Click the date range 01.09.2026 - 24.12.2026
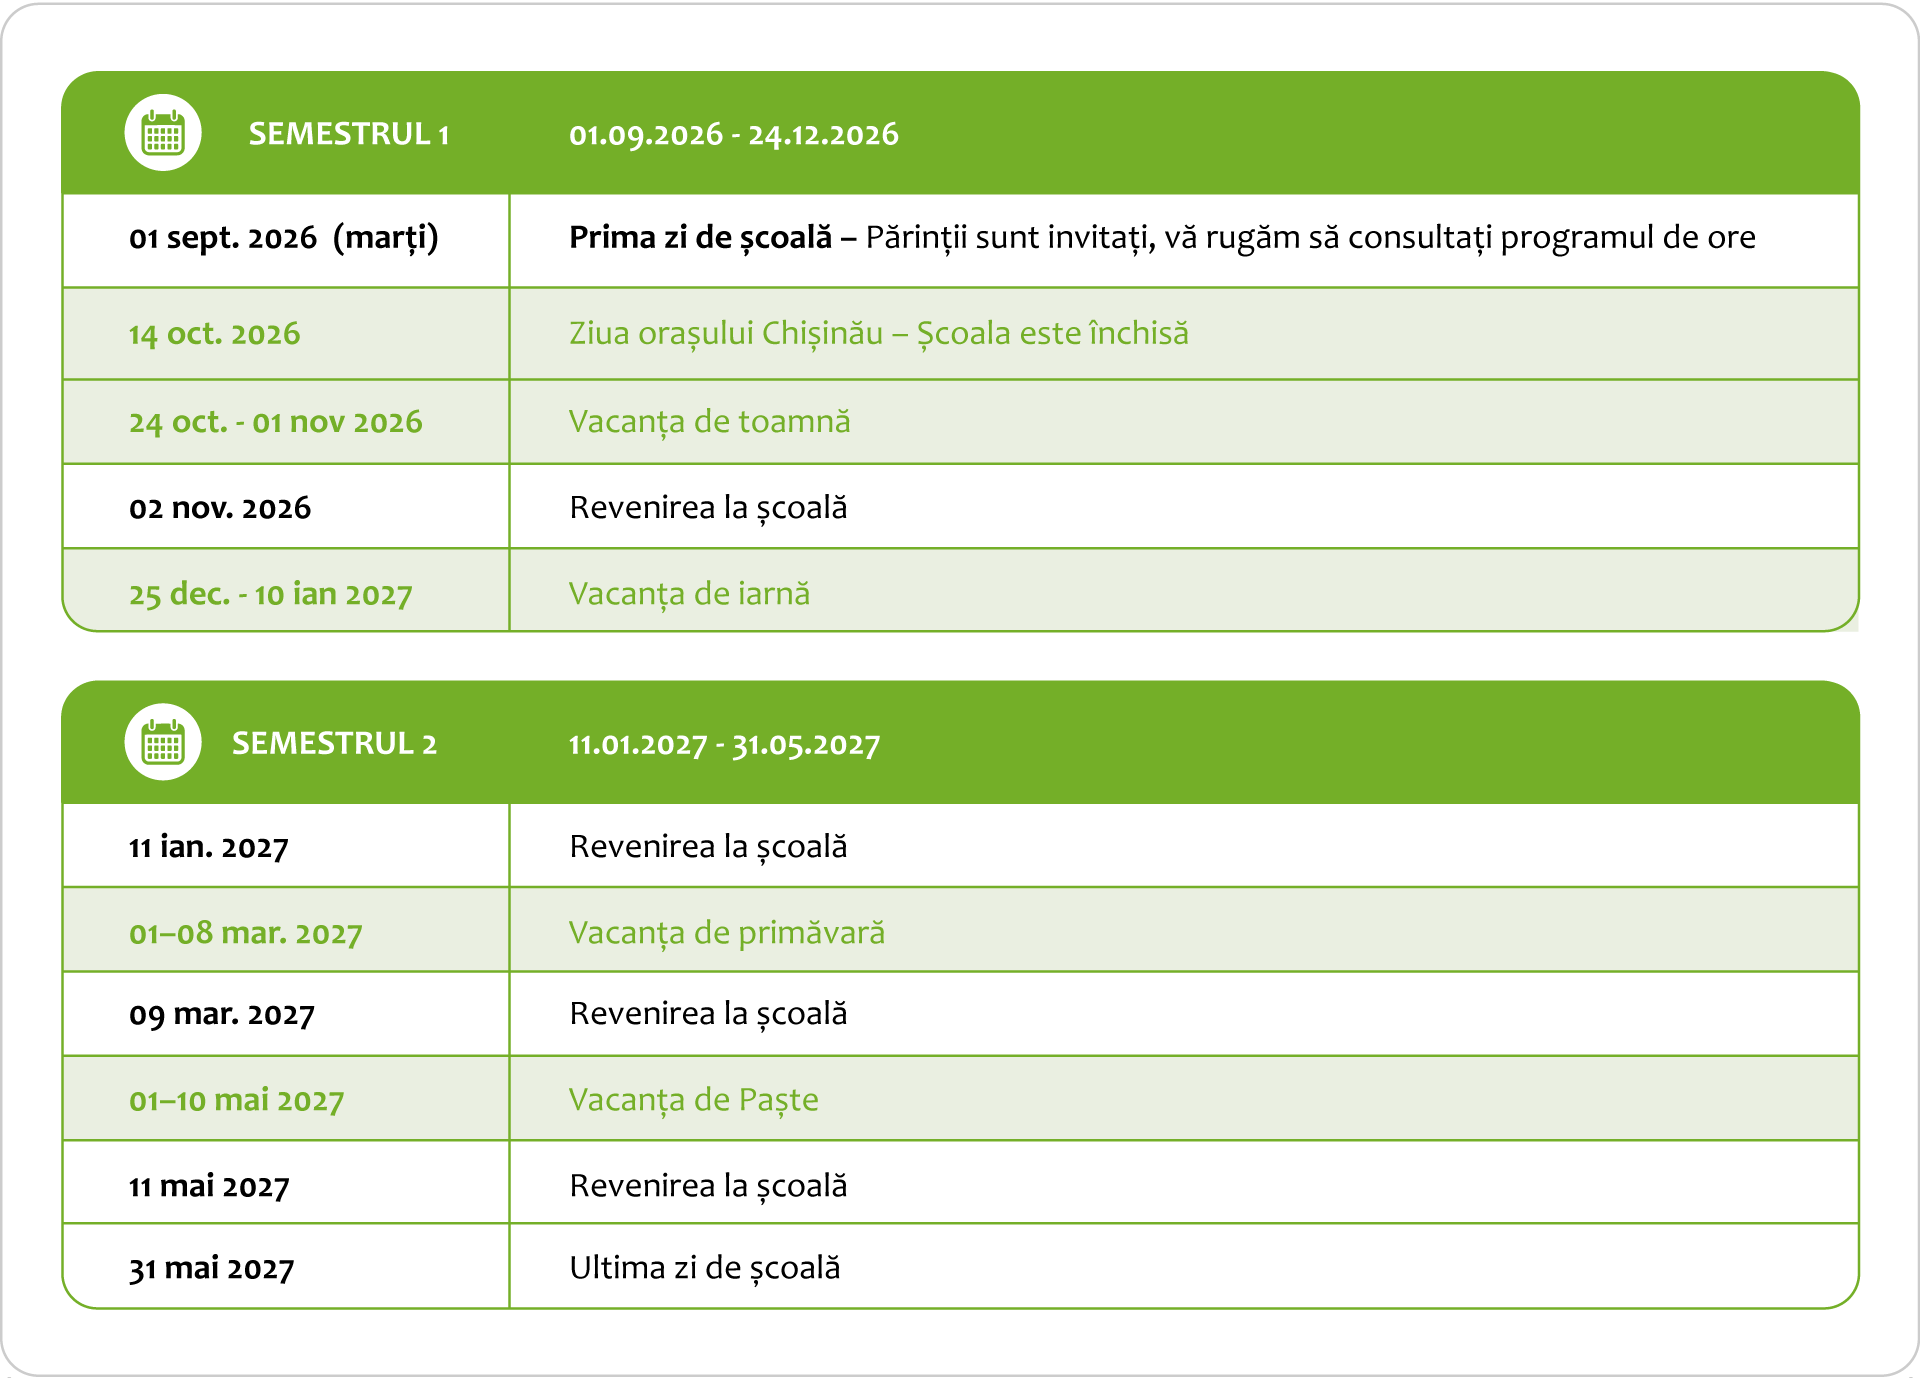Image resolution: width=1920 pixels, height=1378 pixels. pyautogui.click(x=734, y=134)
